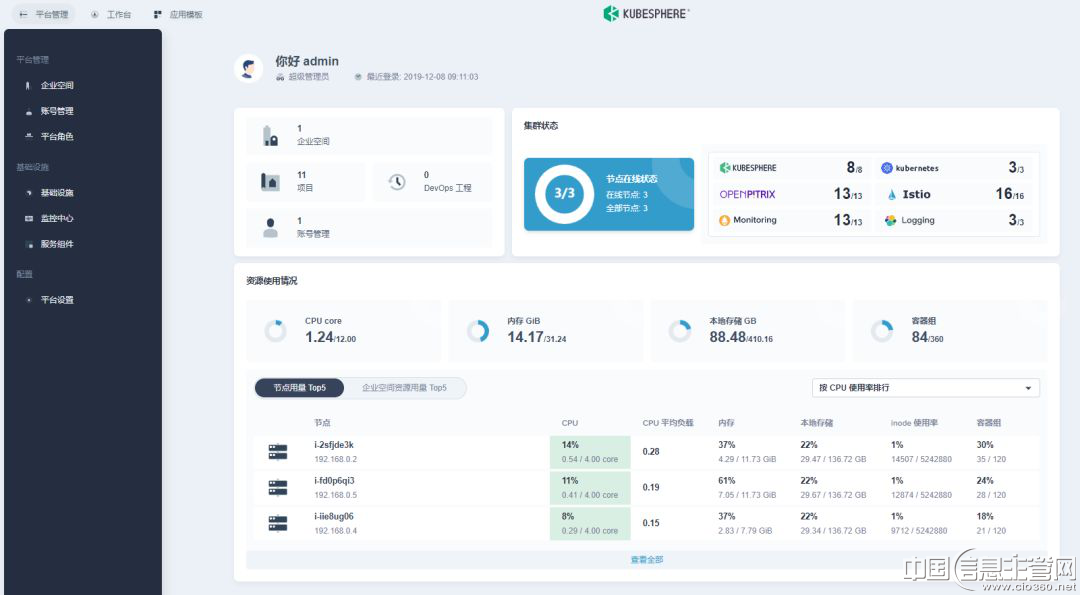Click the 3/3 node online status ring

pyautogui.click(x=564, y=194)
